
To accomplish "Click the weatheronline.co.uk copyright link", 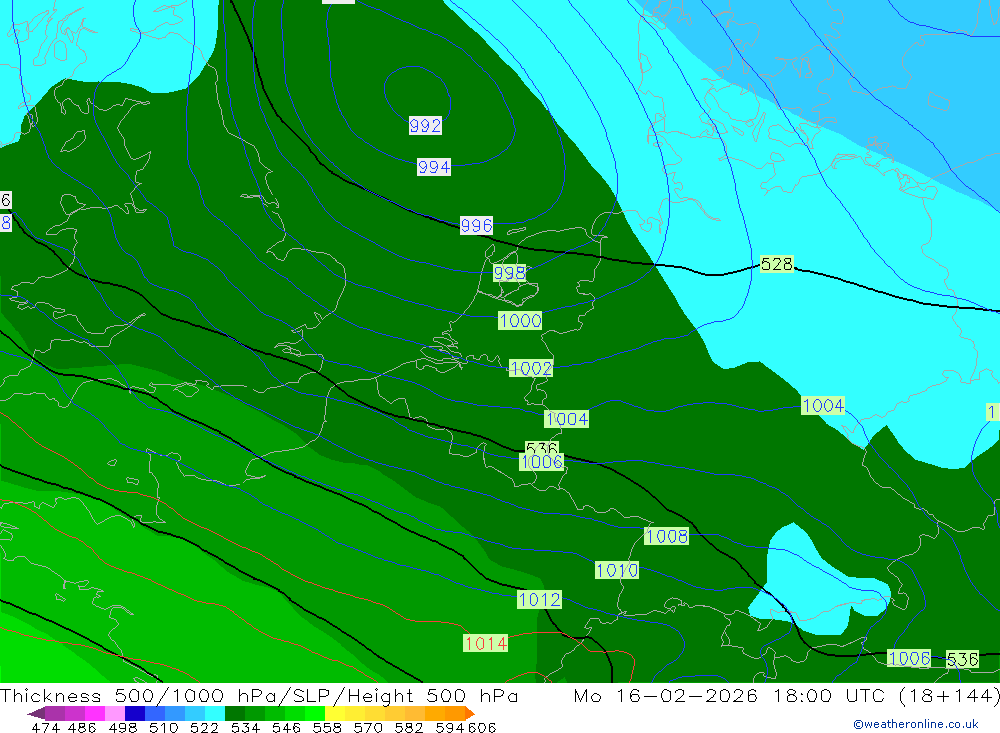I will (916, 724).
